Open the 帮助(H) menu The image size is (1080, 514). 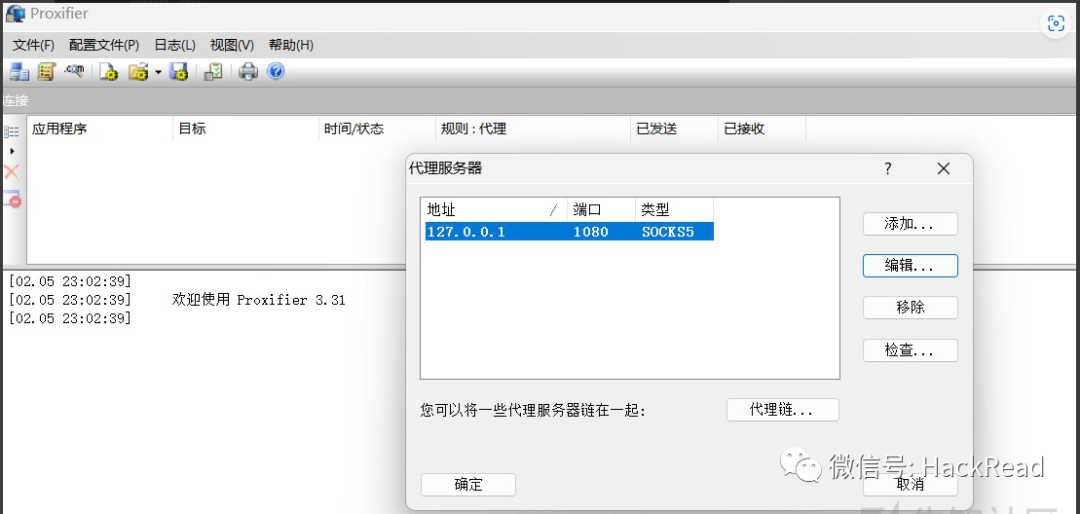(291, 45)
